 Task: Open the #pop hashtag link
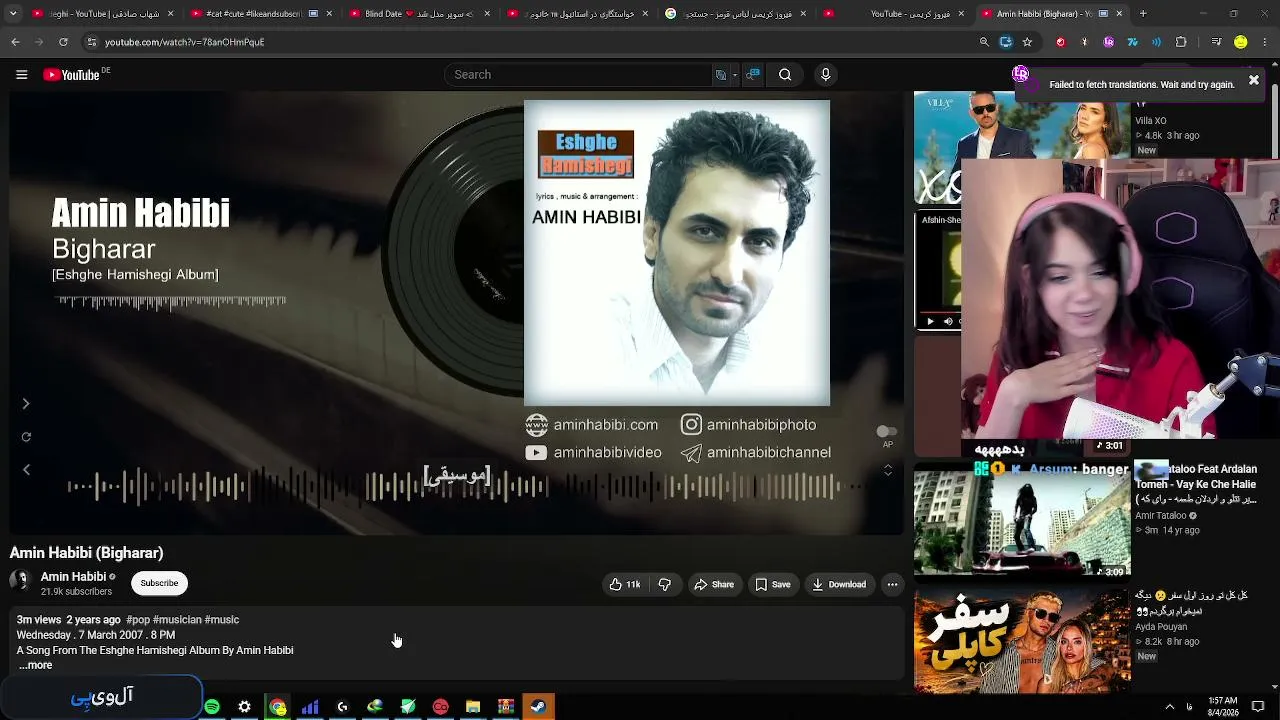[x=138, y=620]
